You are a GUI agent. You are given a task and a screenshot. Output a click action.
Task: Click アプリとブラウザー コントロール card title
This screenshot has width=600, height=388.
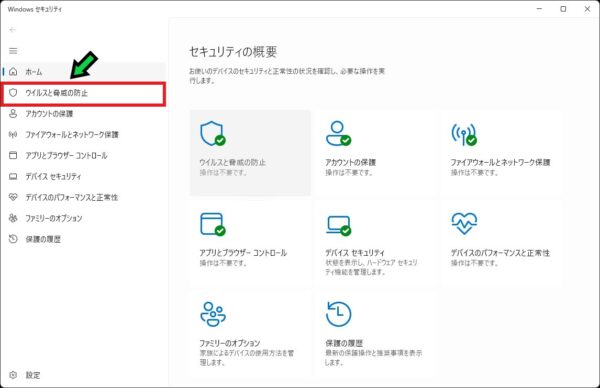tap(243, 253)
